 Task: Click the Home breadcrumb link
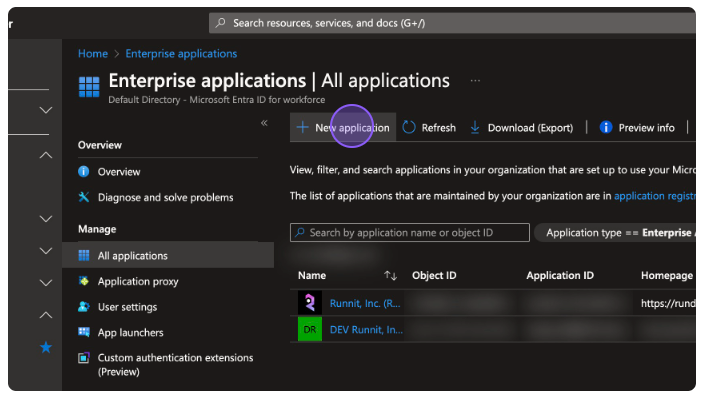click(x=93, y=54)
